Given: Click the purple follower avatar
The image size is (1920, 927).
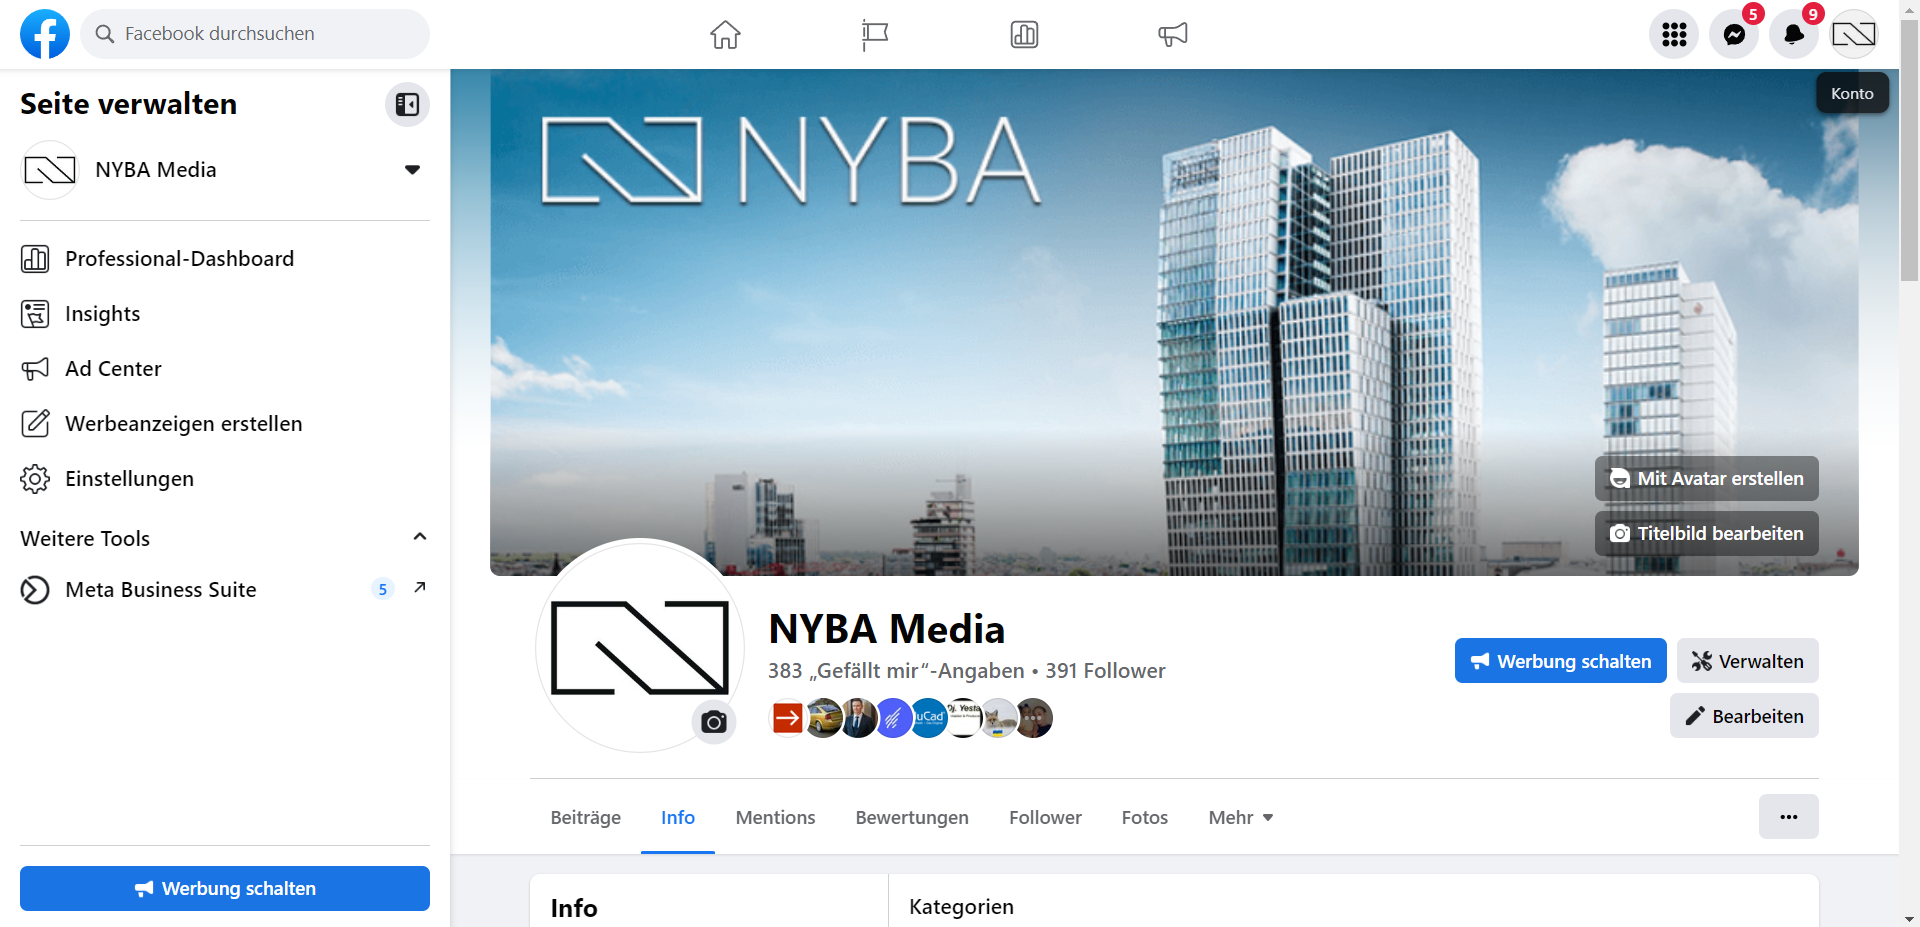Looking at the screenshot, I should [x=894, y=718].
